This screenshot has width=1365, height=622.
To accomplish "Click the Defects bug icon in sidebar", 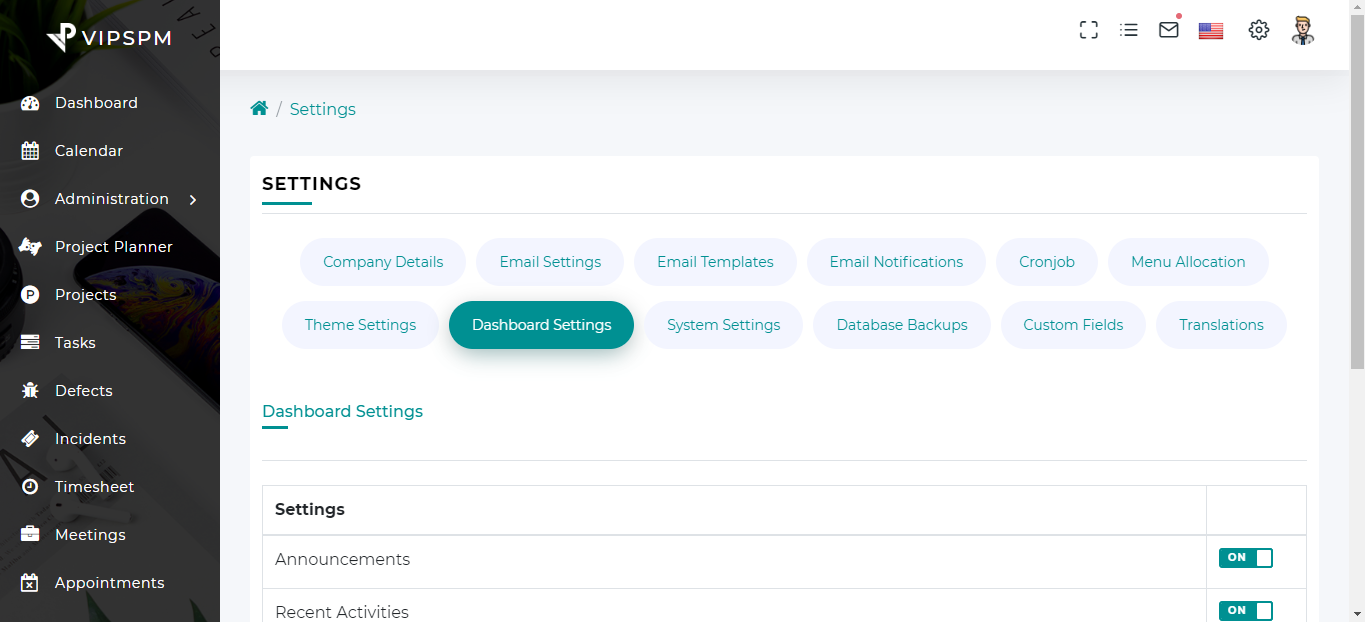I will click(30, 391).
